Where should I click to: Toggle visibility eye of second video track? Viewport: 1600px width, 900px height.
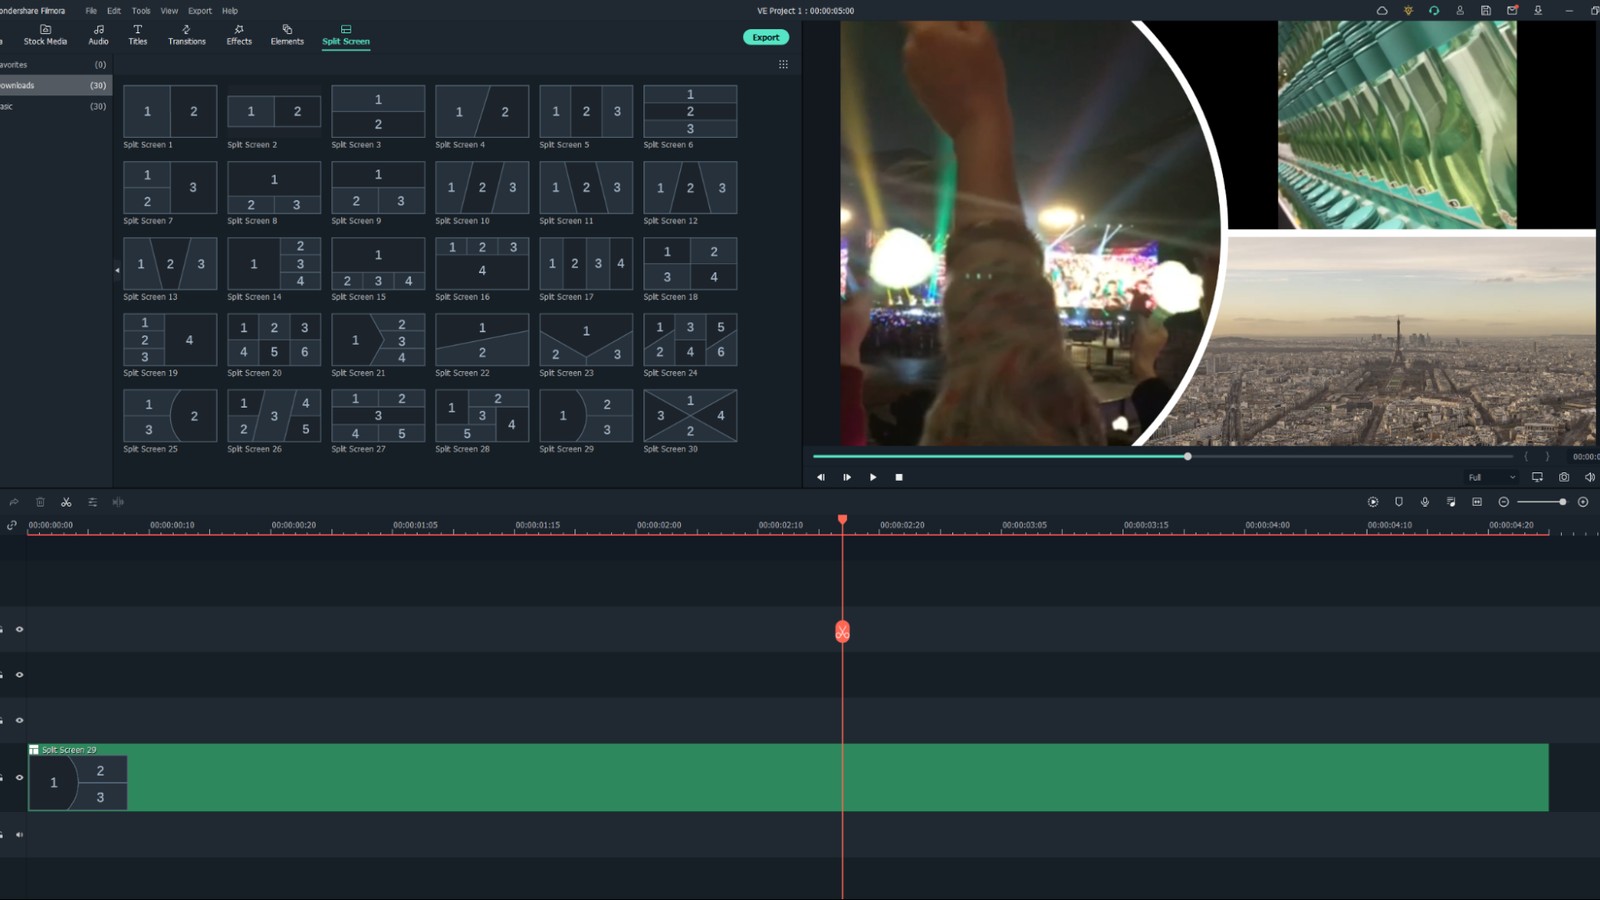point(19,675)
